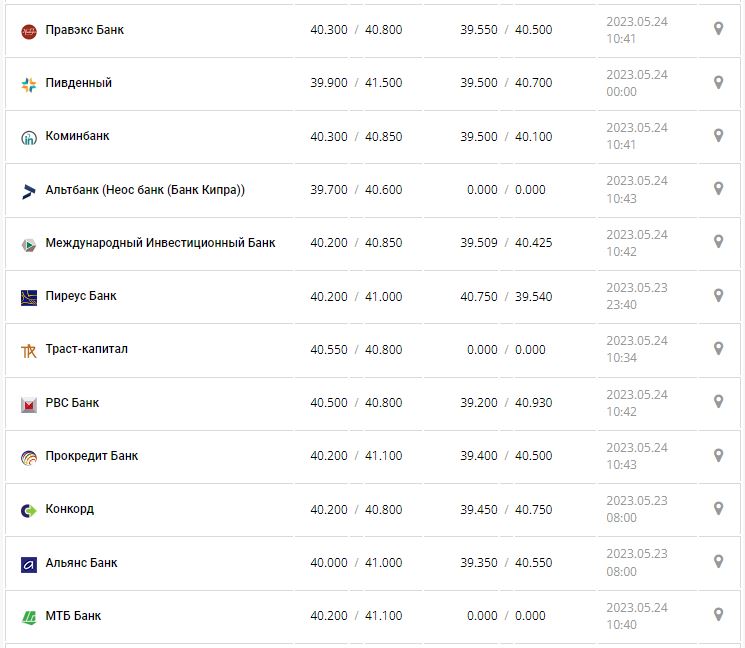
Task: Open map pin for Альянс Банк
Action: (x=718, y=562)
